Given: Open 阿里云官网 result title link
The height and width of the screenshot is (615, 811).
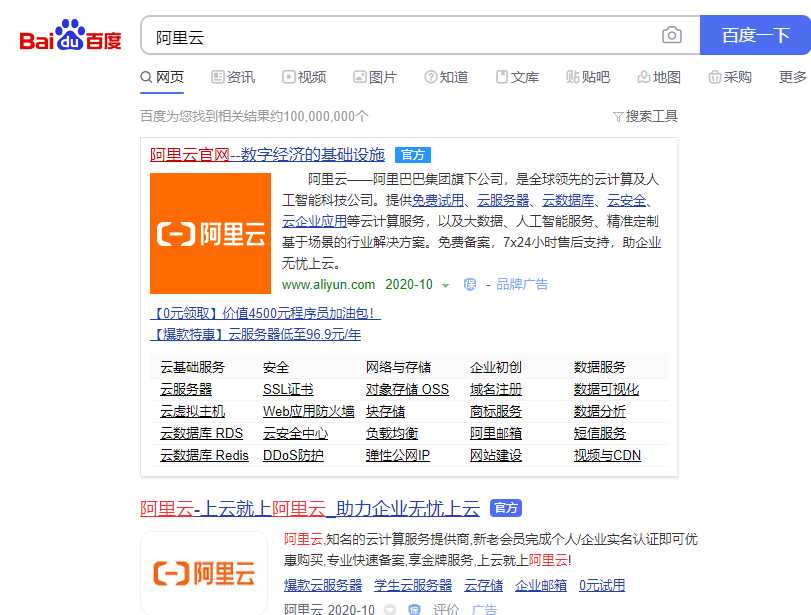Looking at the screenshot, I should (x=267, y=155).
